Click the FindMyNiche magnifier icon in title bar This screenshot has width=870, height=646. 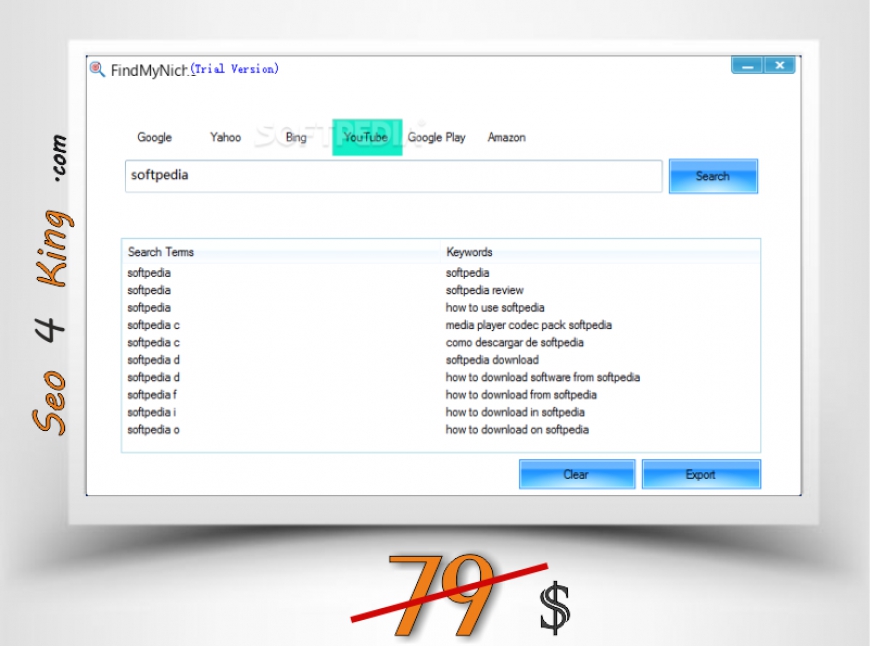97,69
